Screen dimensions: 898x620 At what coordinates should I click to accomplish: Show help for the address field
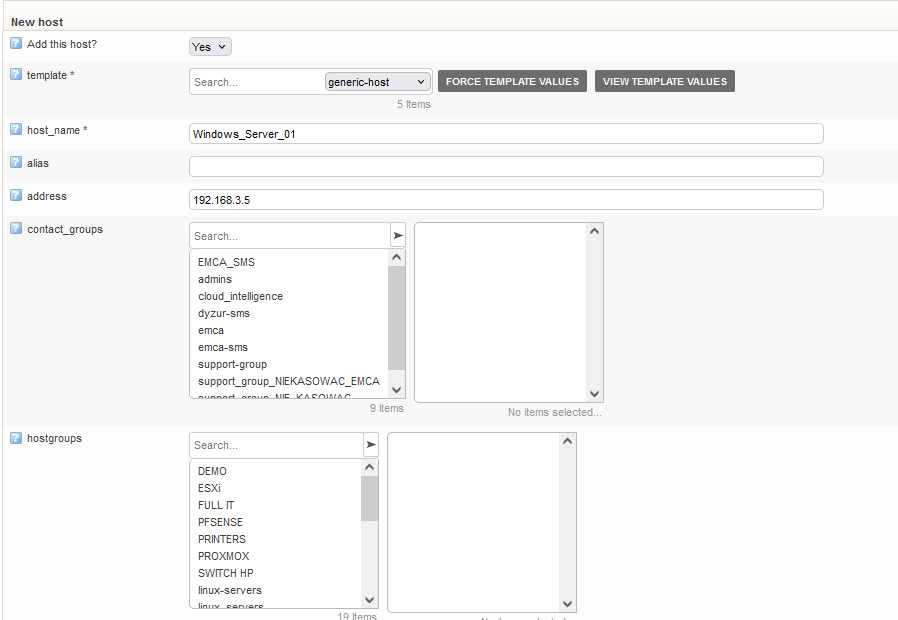coord(16,196)
